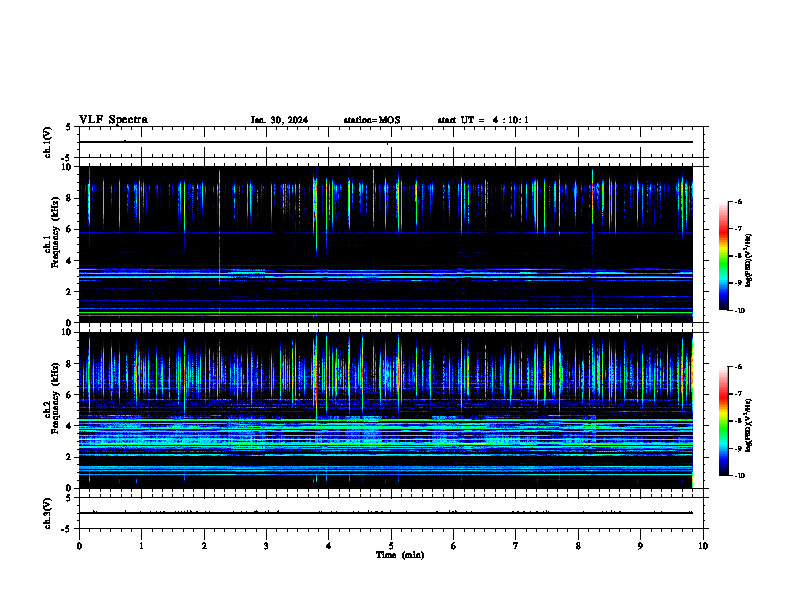This screenshot has height=612, width=792.
Task: Select the date "Jan. 30, 2024"
Action: (279, 120)
